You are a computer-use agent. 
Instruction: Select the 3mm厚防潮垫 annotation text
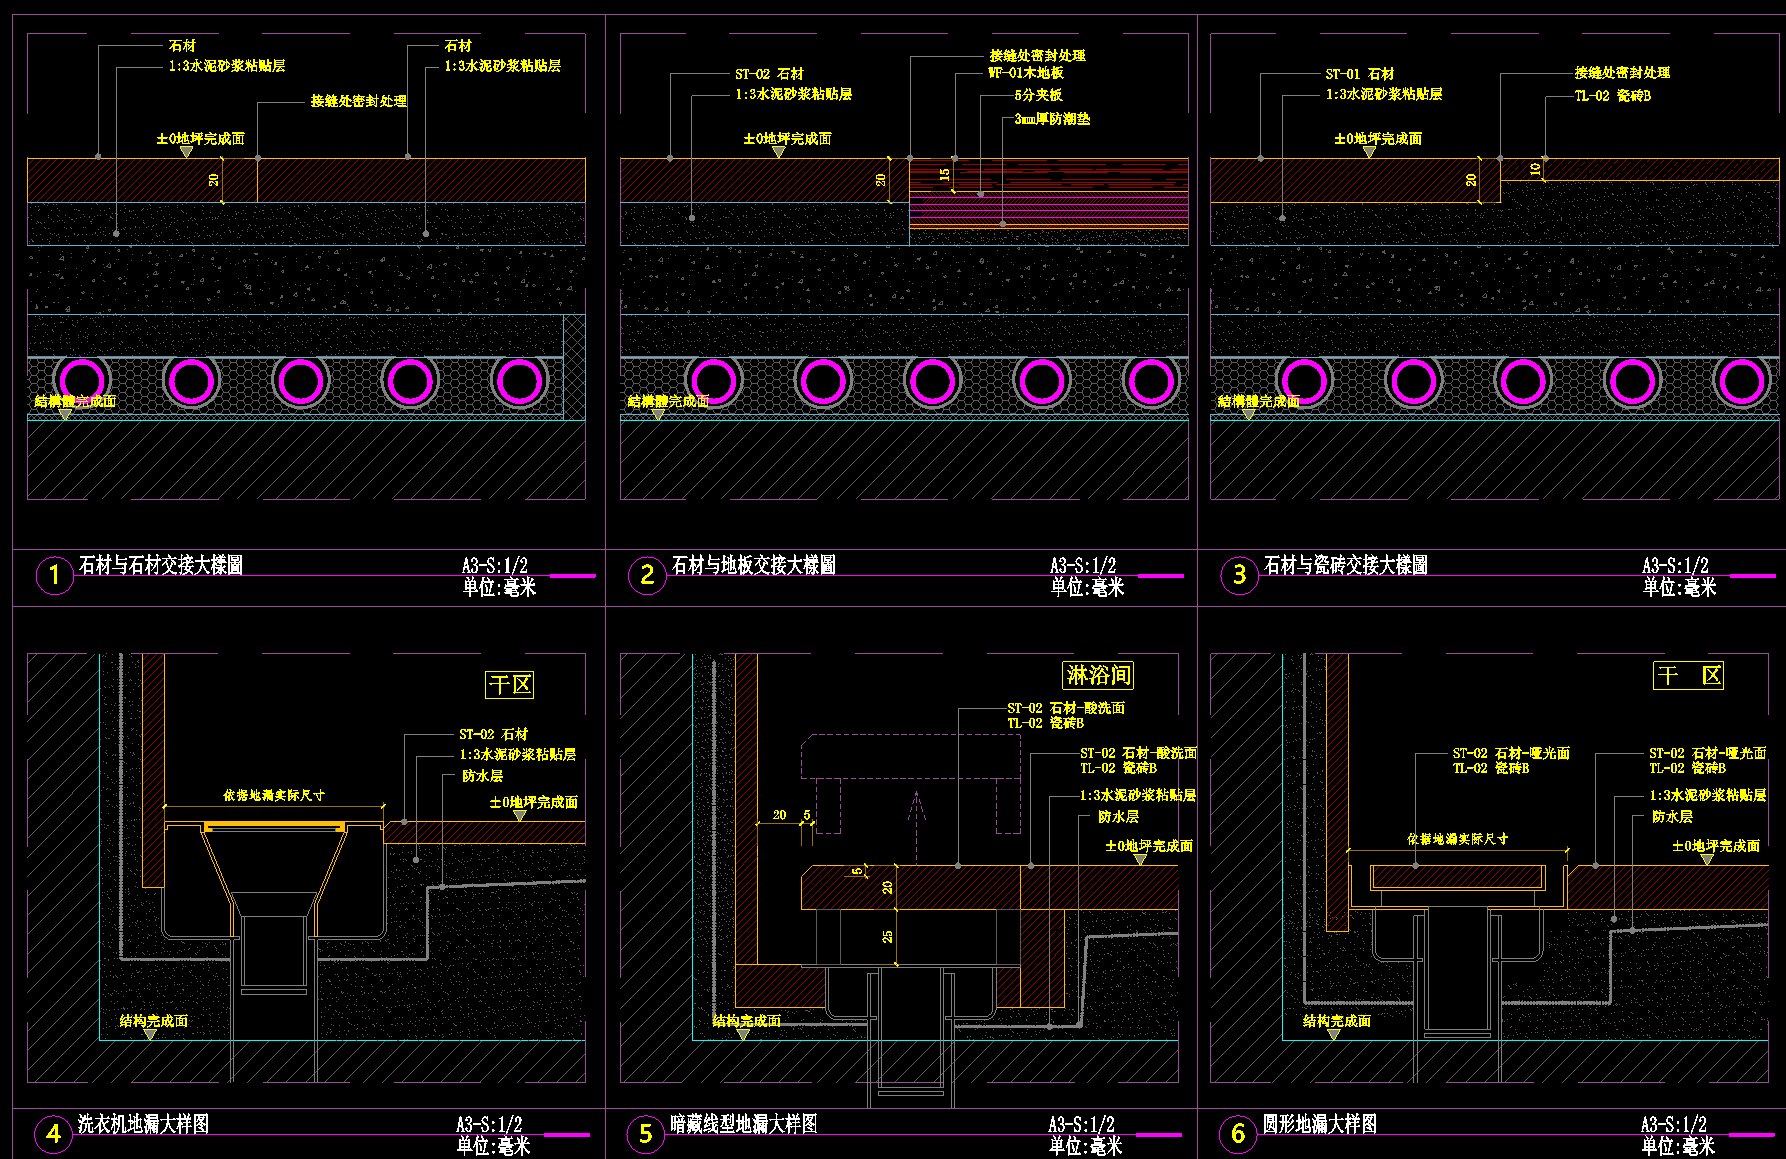(1052, 119)
